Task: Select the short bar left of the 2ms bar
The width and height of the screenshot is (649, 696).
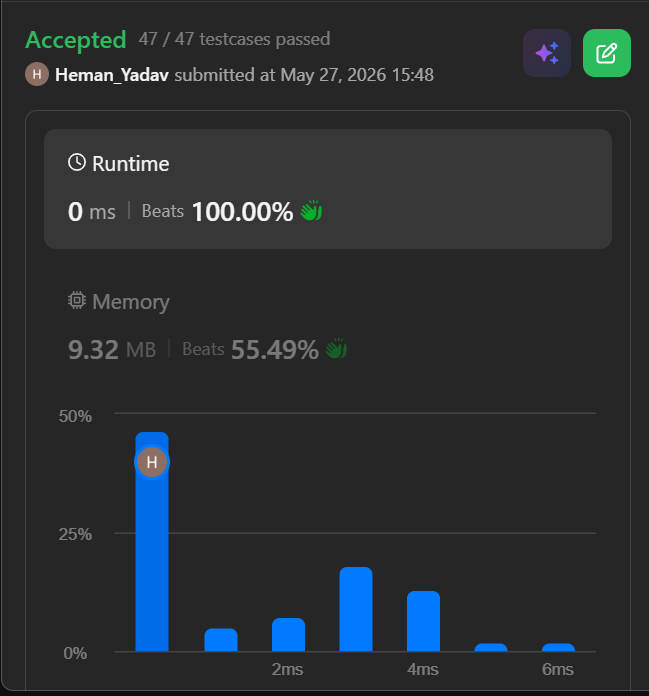Action: pyautogui.click(x=221, y=640)
